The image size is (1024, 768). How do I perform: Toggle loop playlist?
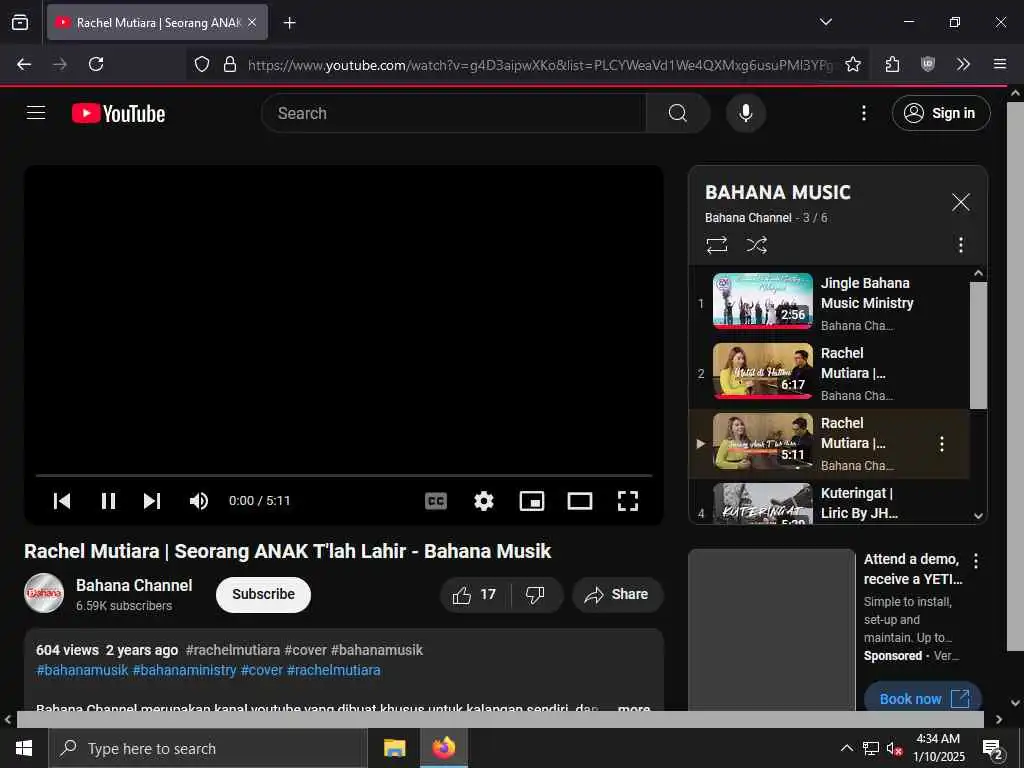click(716, 245)
